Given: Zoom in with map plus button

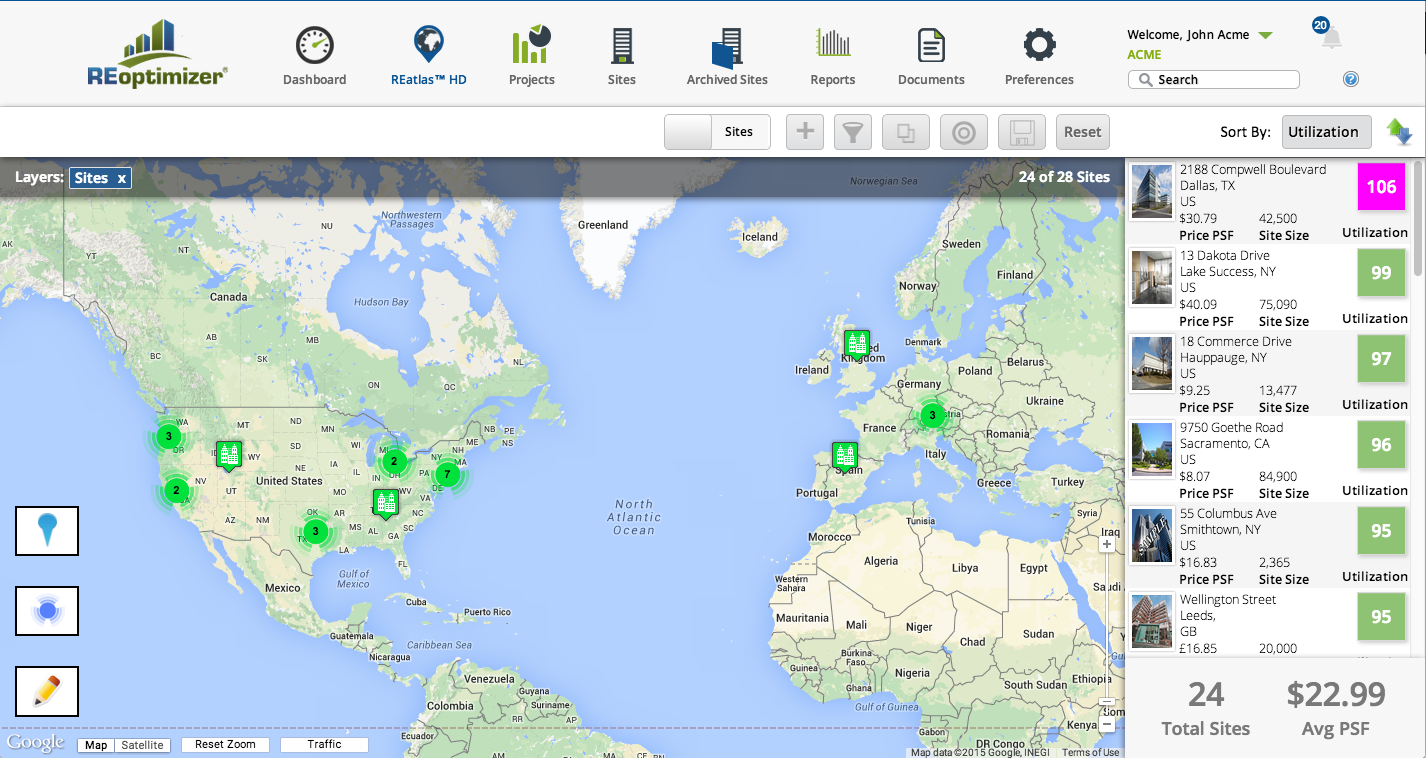Looking at the screenshot, I should (1107, 545).
